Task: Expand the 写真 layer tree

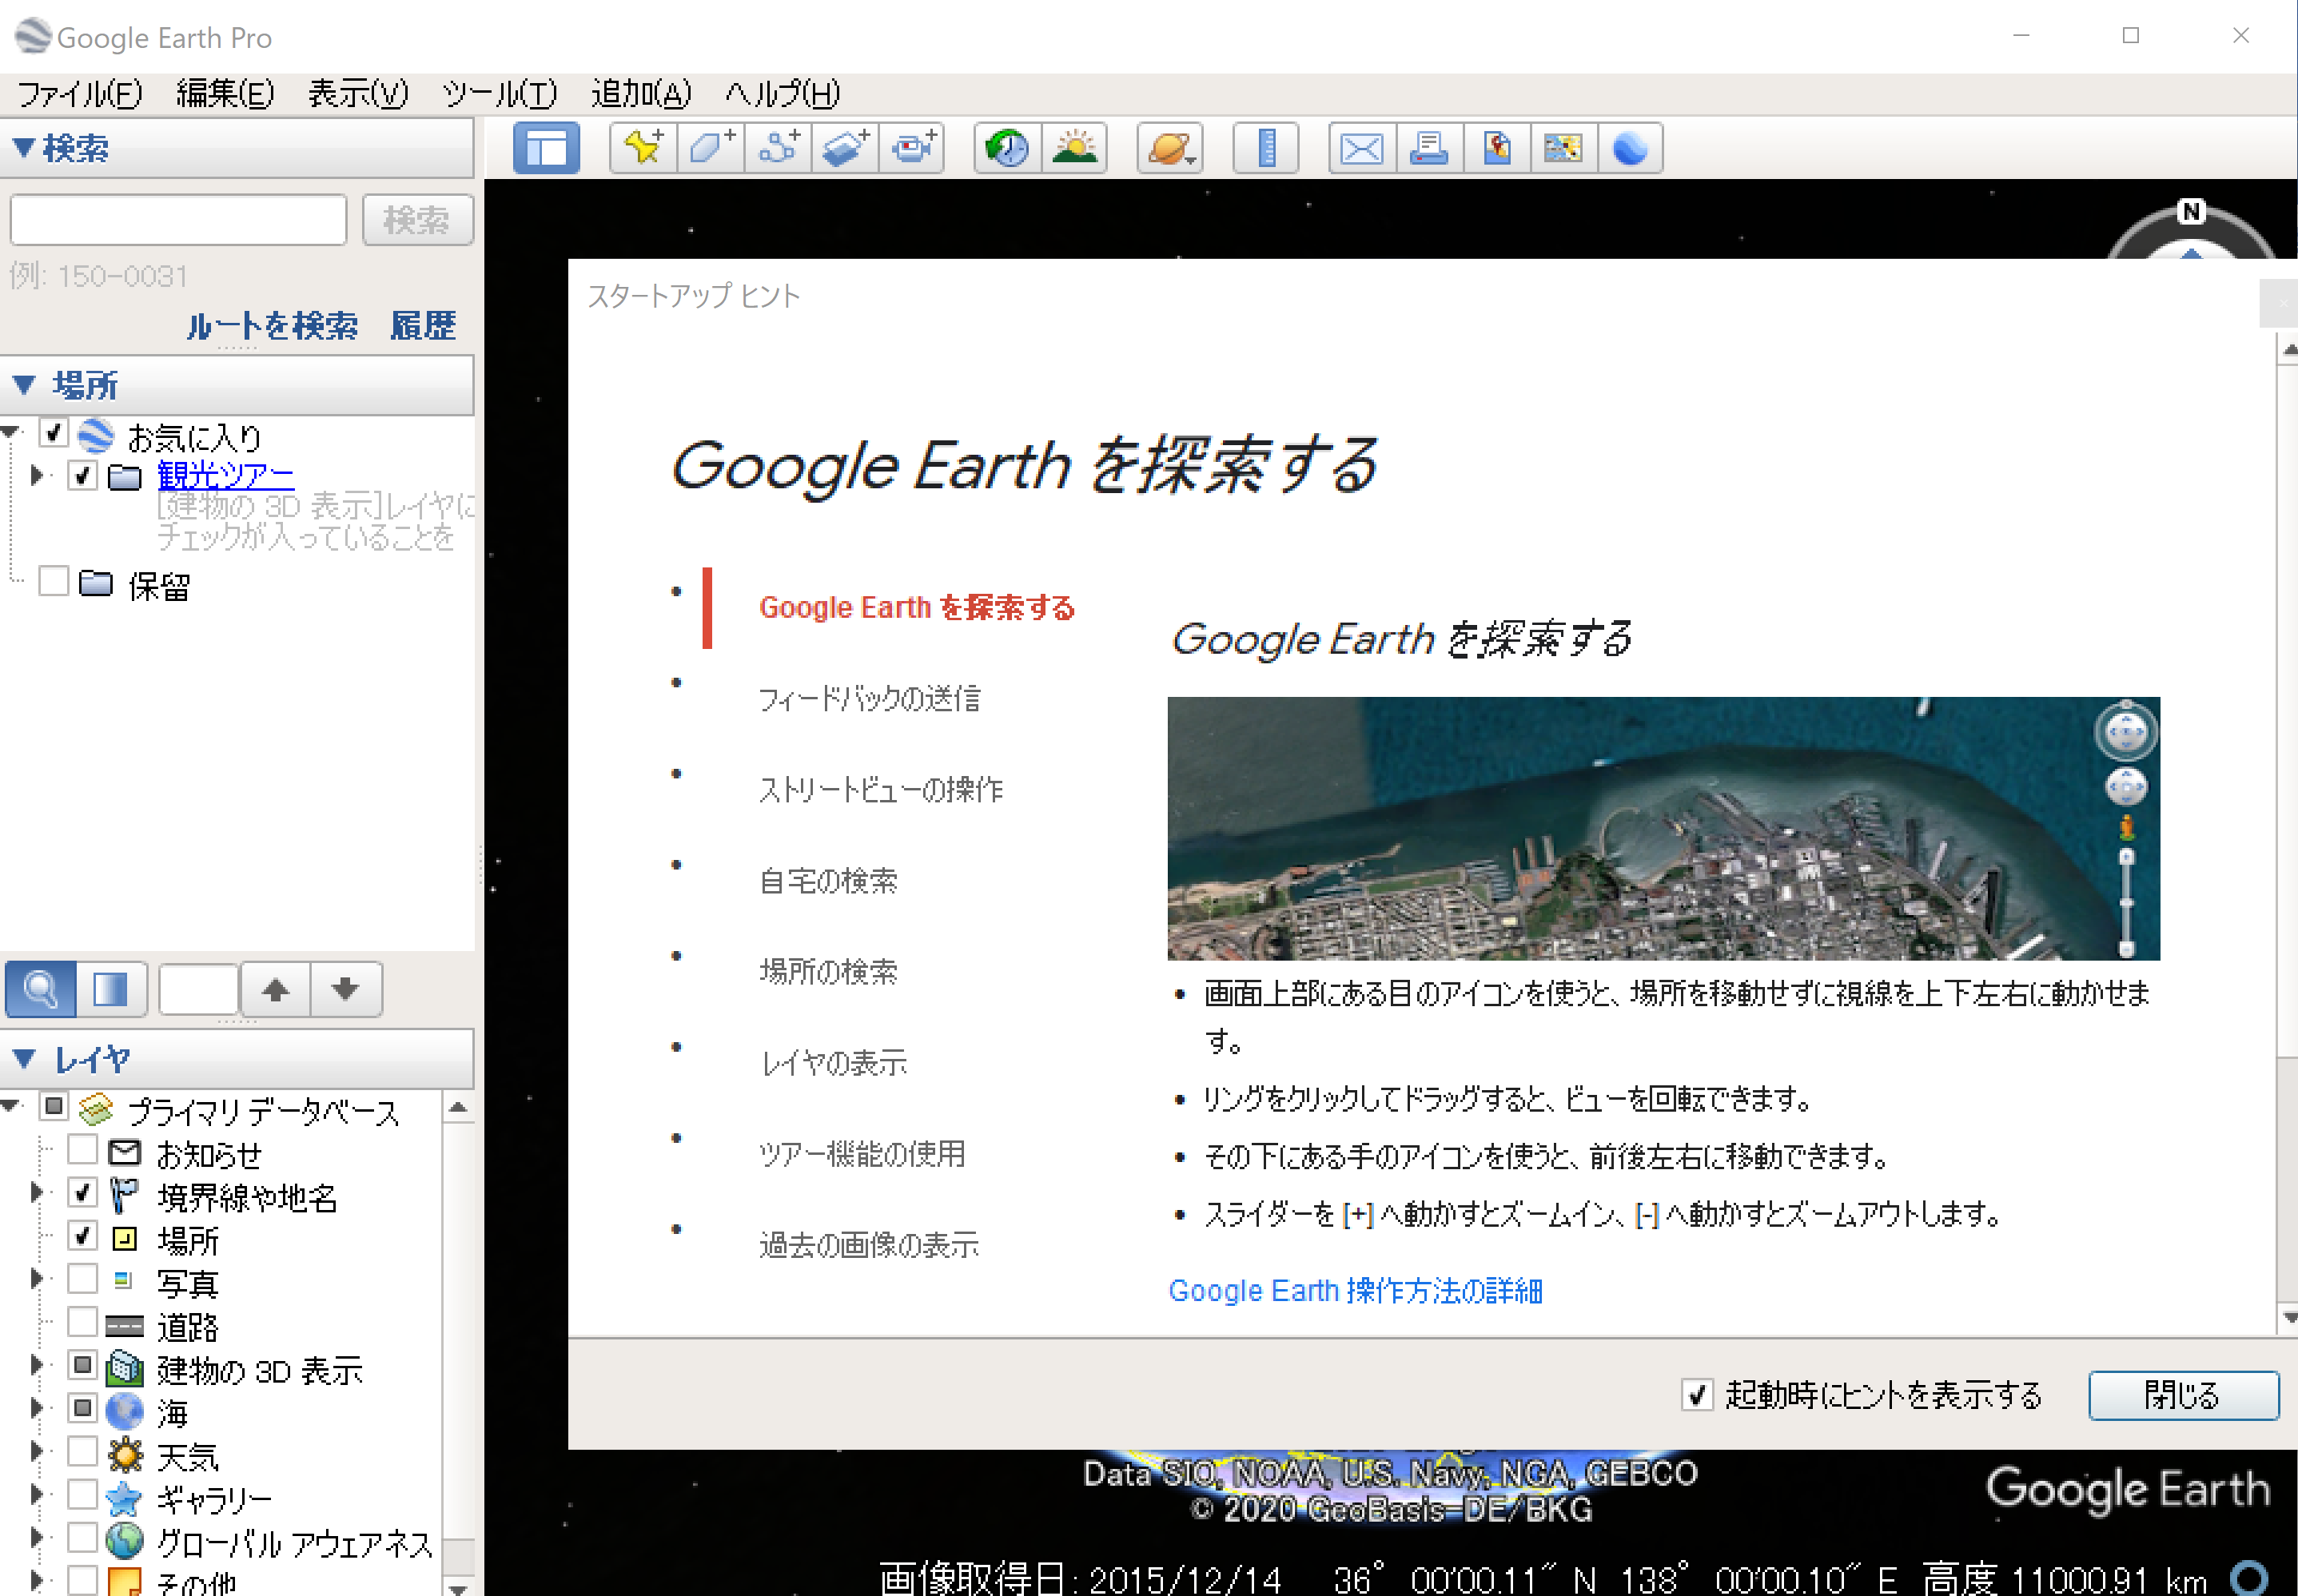Action: pos(37,1278)
